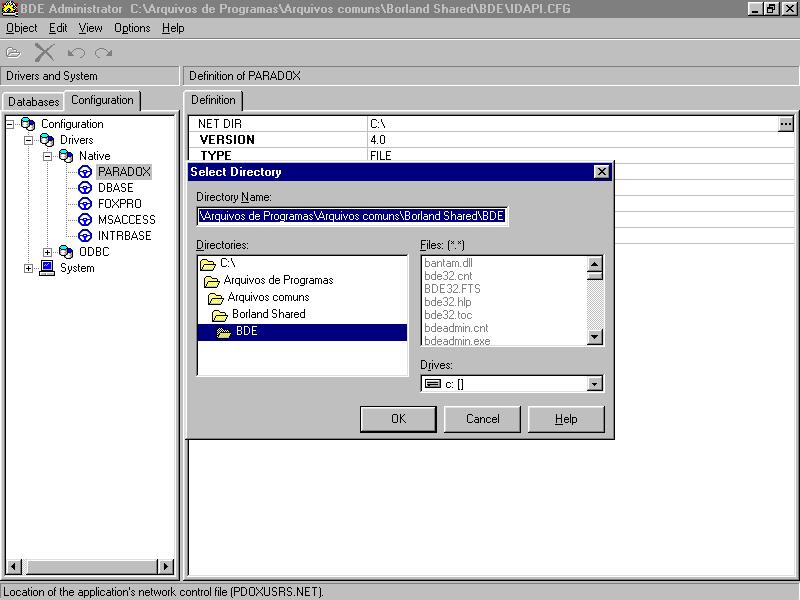This screenshot has height=600, width=800.
Task: Collapse the Native drivers node
Action: click(47, 156)
